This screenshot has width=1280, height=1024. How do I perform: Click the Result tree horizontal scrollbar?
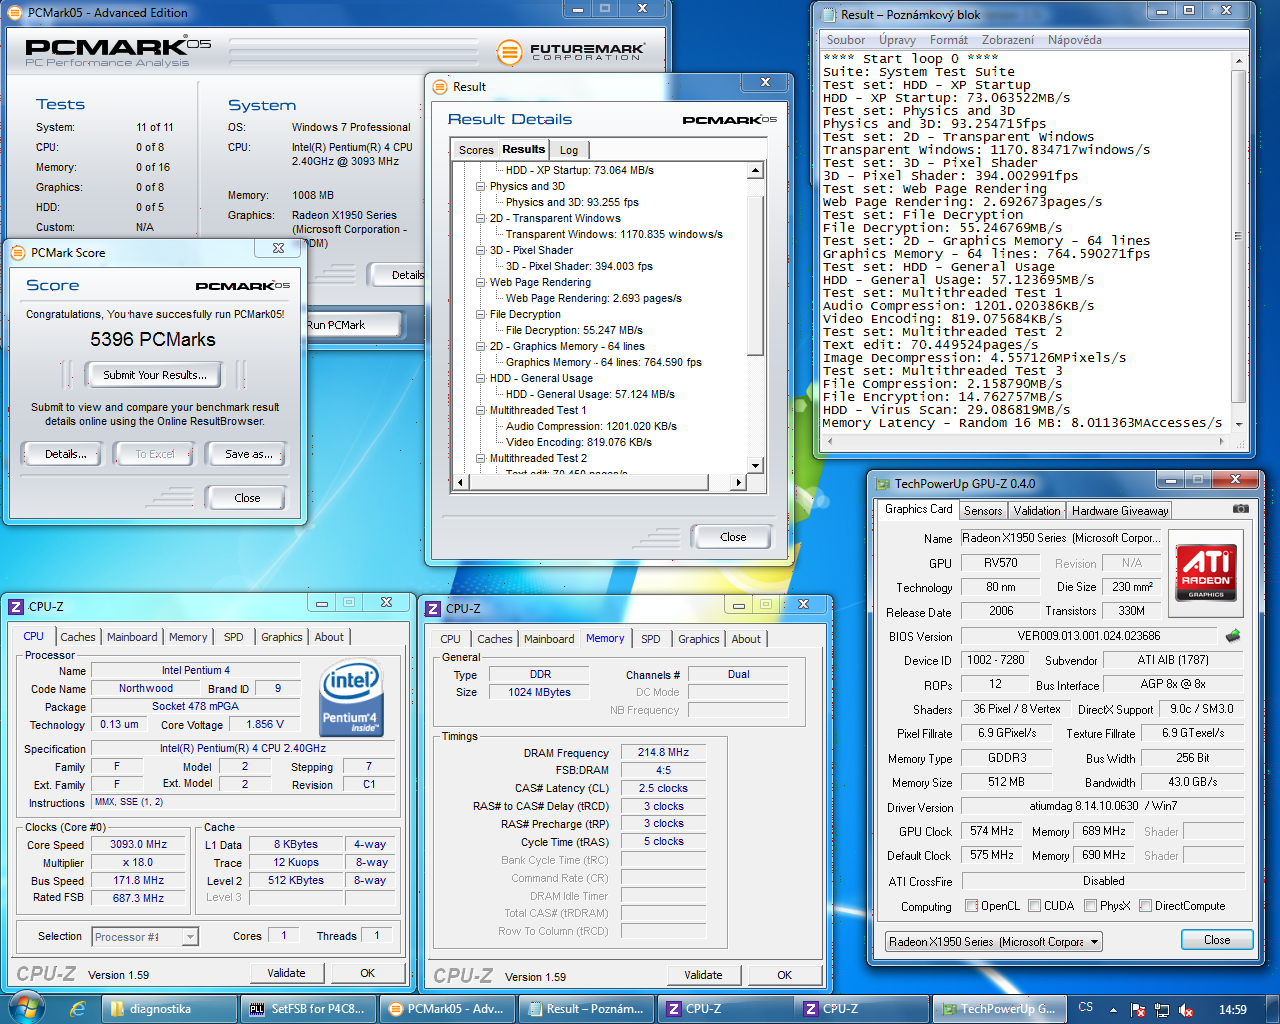(599, 482)
